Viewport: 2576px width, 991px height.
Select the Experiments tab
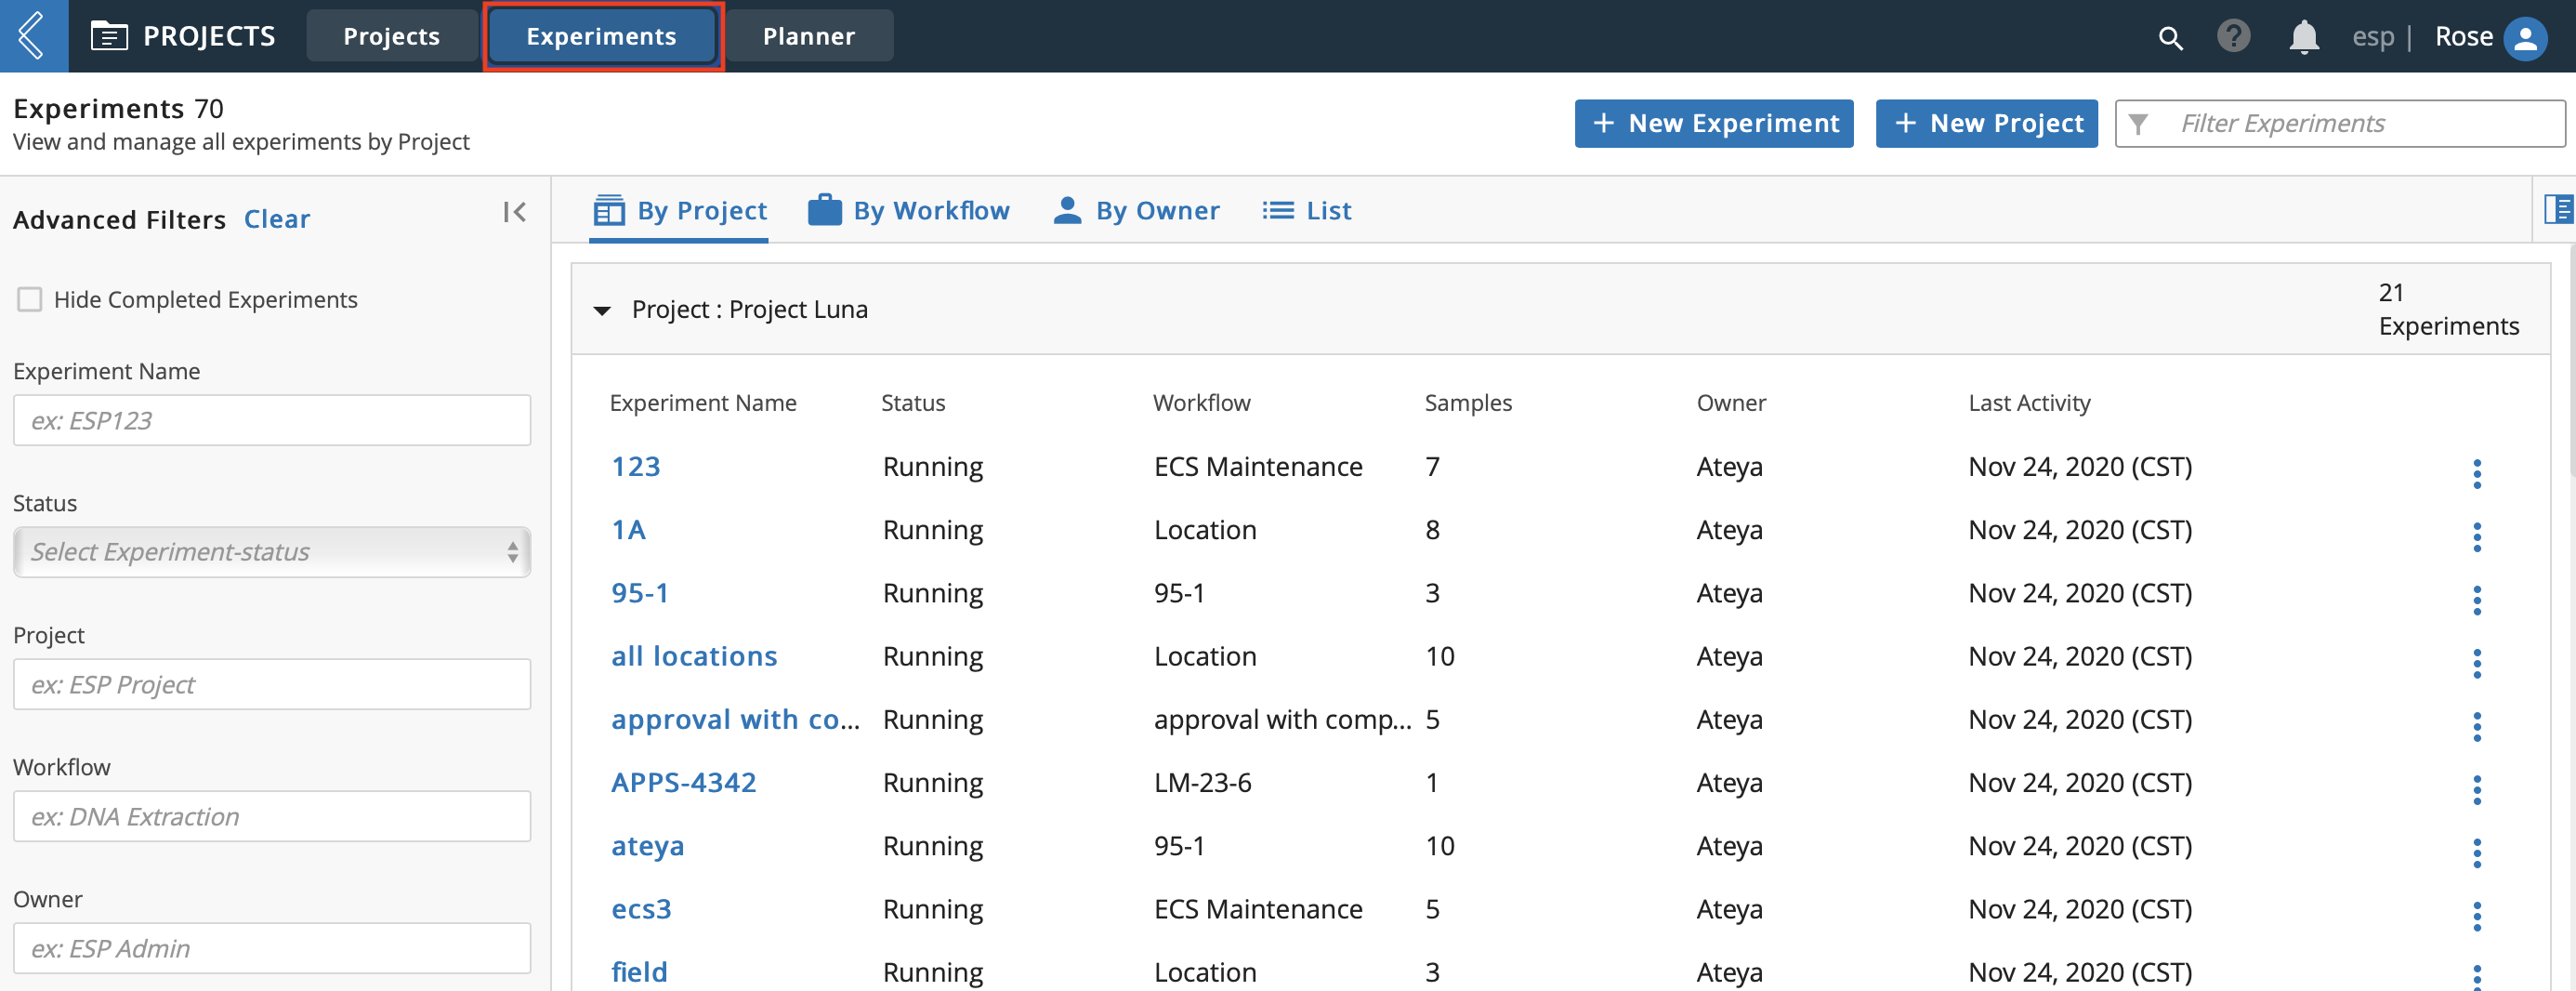[602, 36]
